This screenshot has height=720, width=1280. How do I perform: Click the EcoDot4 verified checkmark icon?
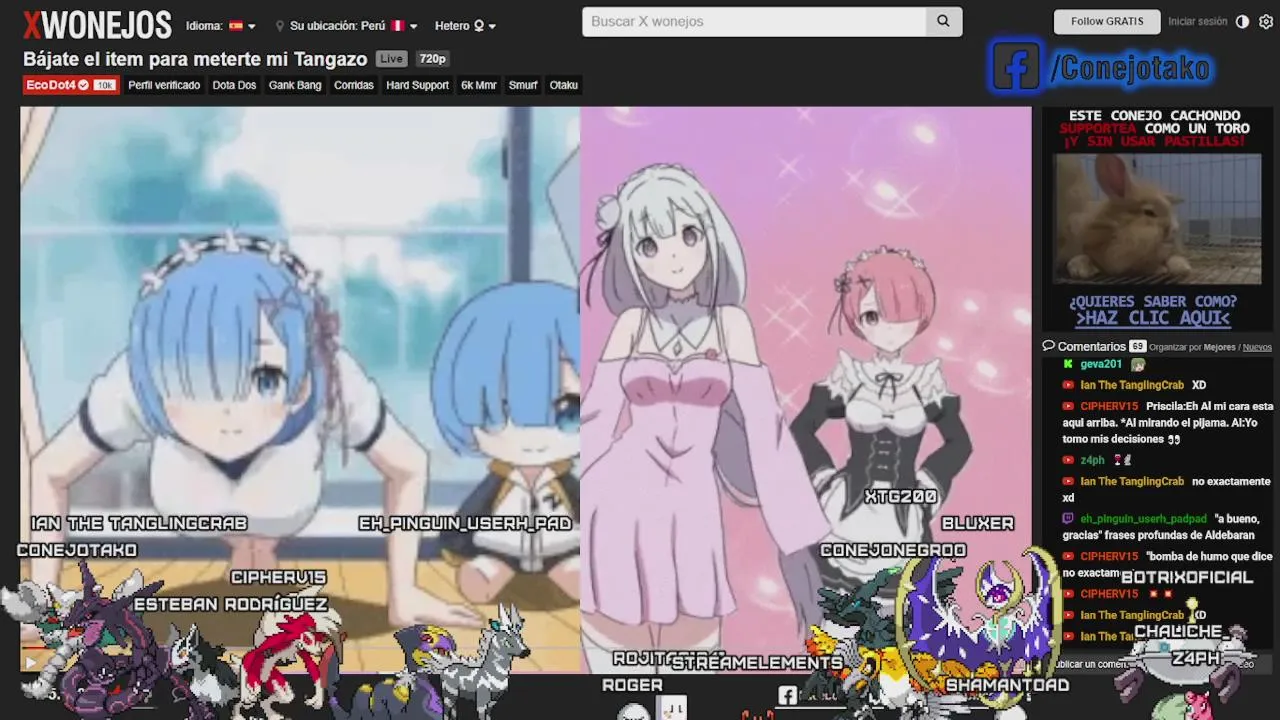pyautogui.click(x=84, y=85)
